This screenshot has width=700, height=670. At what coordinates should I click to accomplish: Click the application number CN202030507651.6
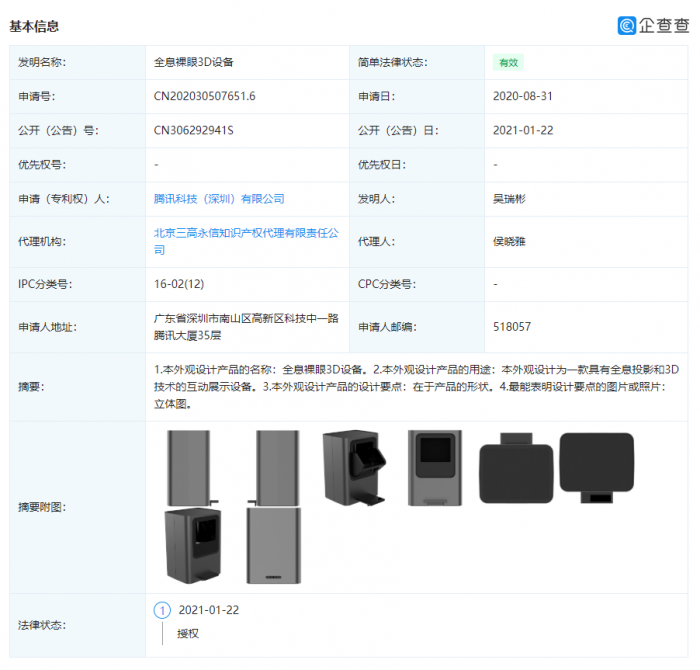204,96
